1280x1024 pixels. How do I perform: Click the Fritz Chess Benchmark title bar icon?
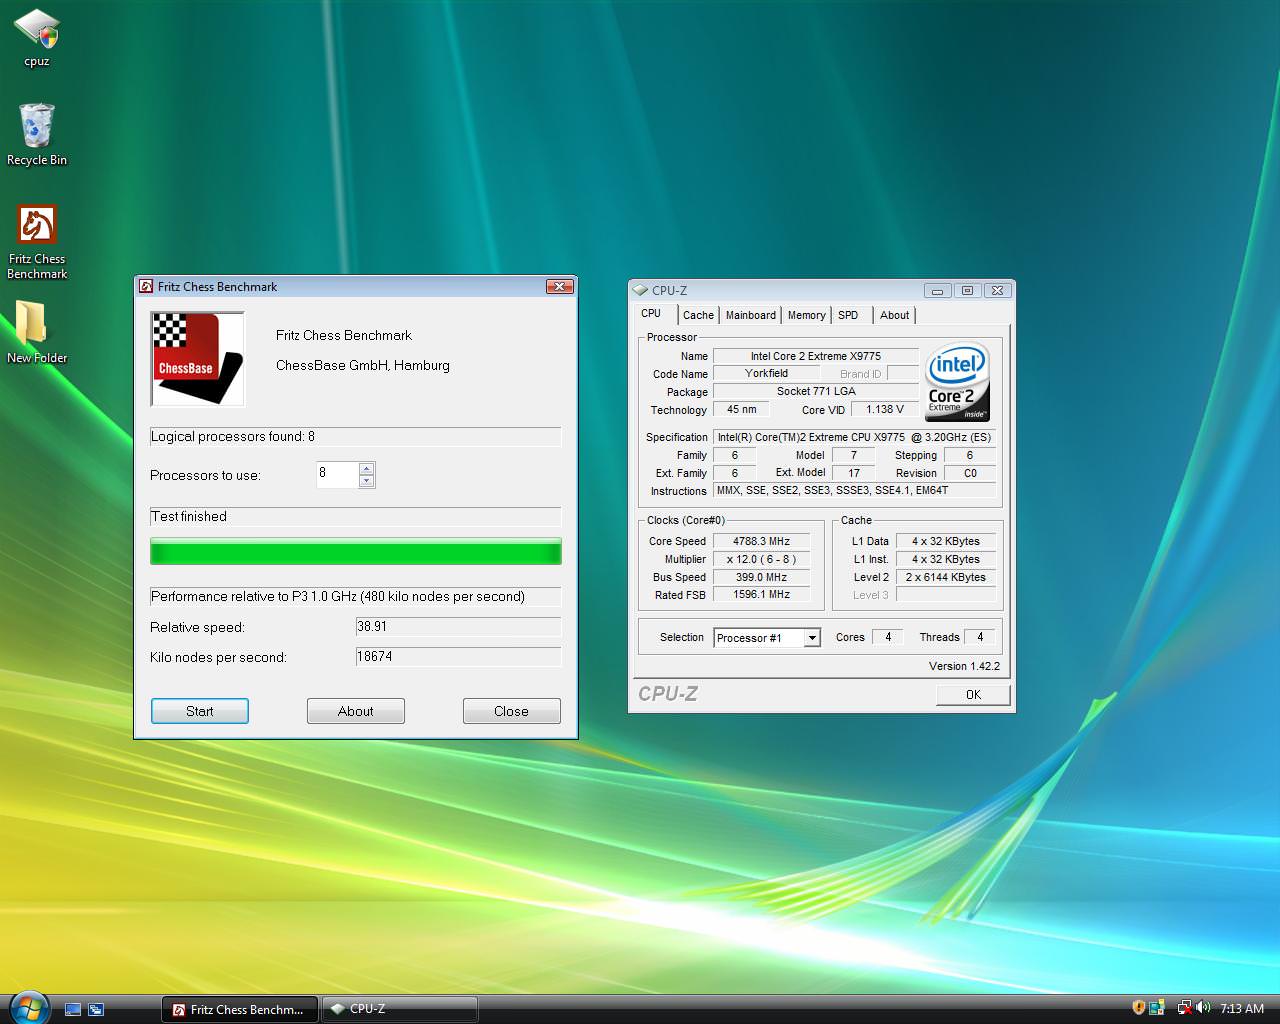point(146,286)
